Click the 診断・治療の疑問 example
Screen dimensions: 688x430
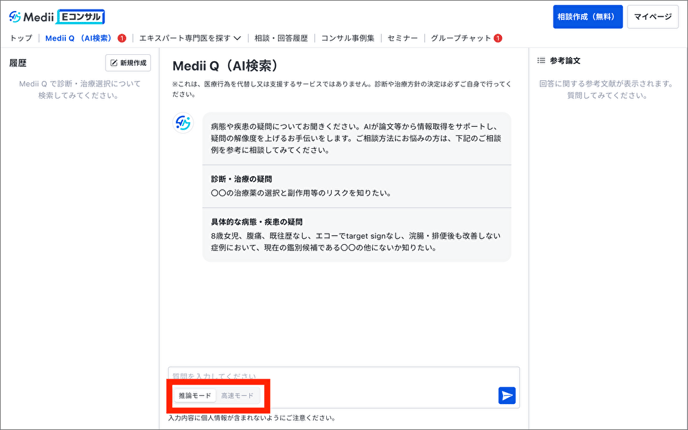[x=356, y=186]
